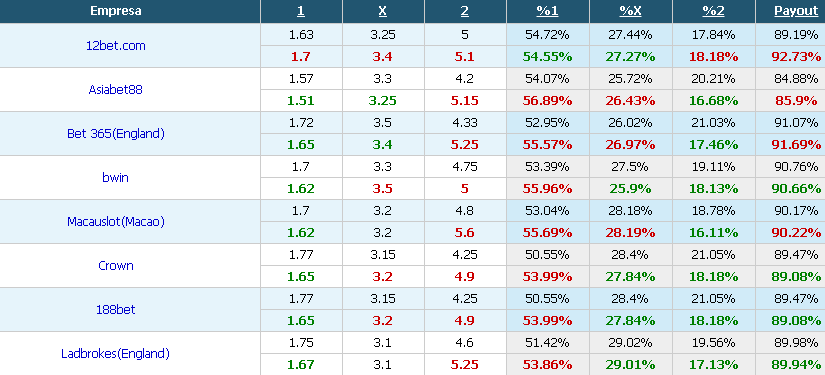Sort by the X column header
Viewport: 825px width, 375px height.
click(x=383, y=11)
